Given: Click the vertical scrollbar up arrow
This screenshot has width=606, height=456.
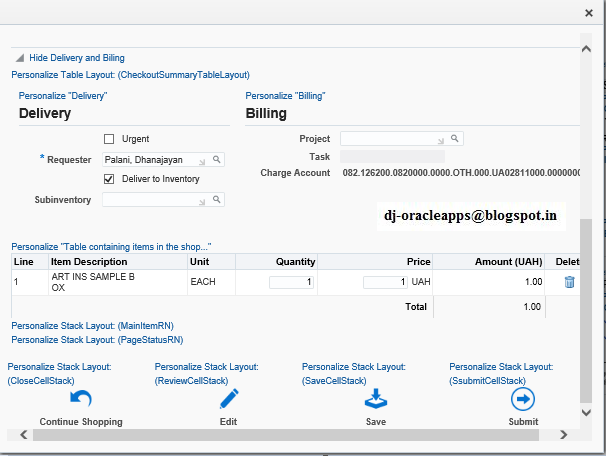Looking at the screenshot, I should (586, 49).
